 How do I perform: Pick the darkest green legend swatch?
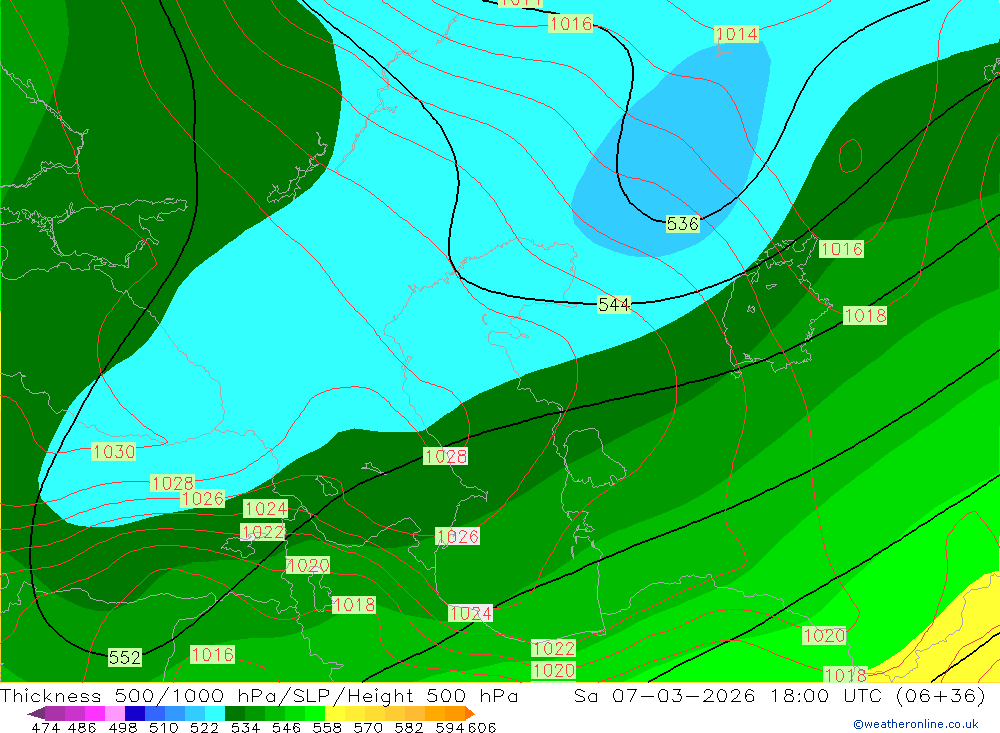[235, 713]
